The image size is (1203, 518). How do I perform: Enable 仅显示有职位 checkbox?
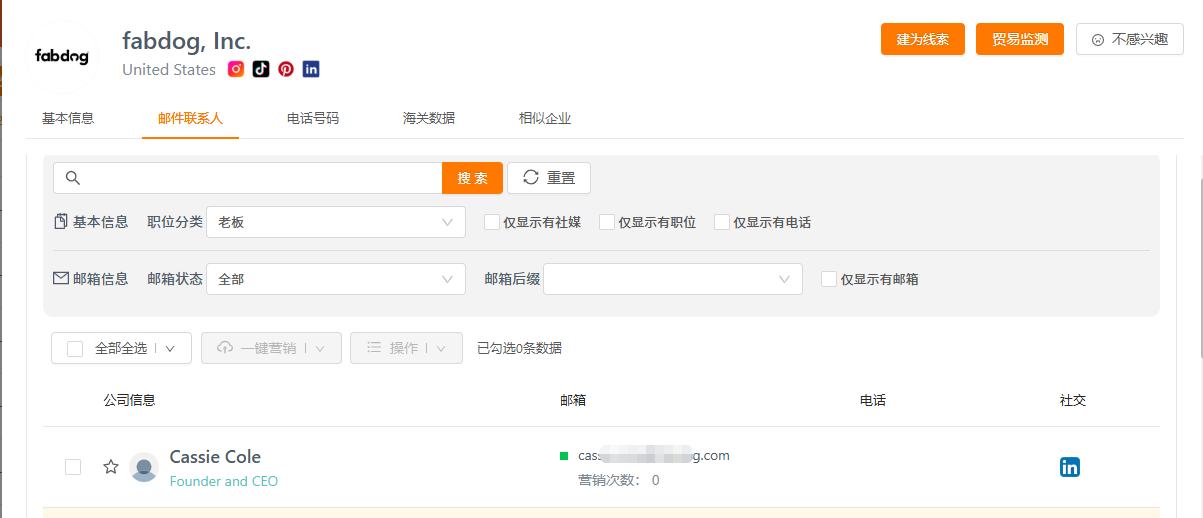pyautogui.click(x=607, y=222)
